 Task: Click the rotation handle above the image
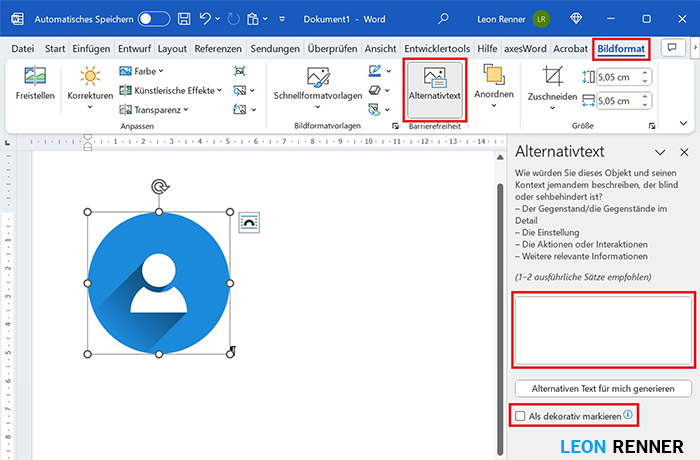[158, 187]
